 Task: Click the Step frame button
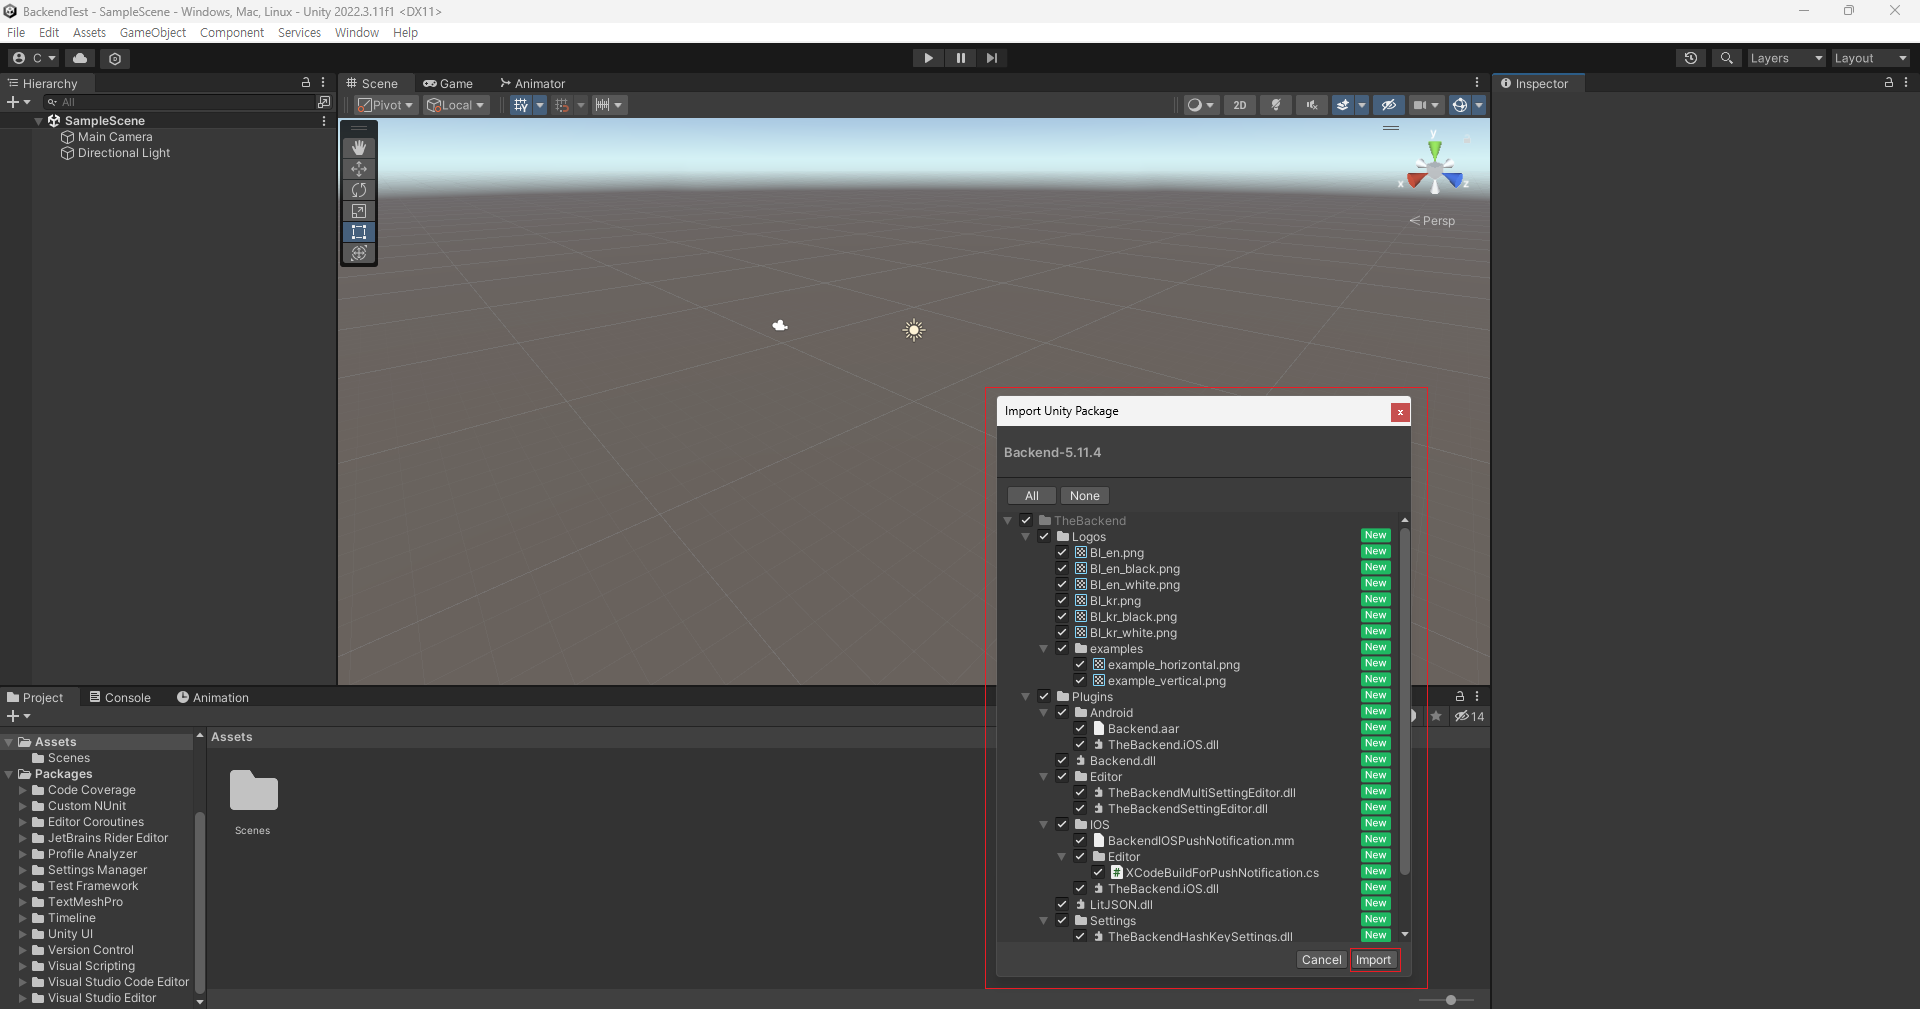tap(991, 58)
